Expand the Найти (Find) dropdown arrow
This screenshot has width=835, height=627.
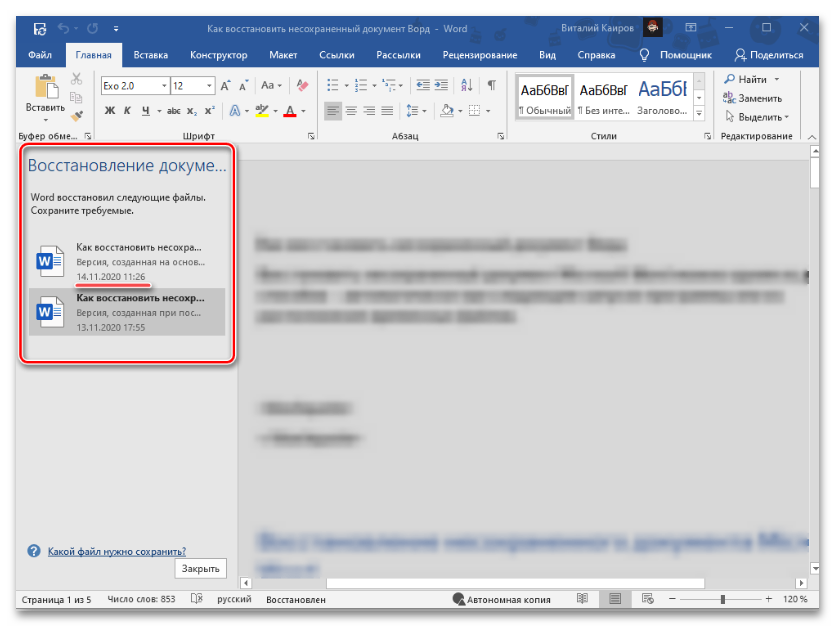[776, 79]
